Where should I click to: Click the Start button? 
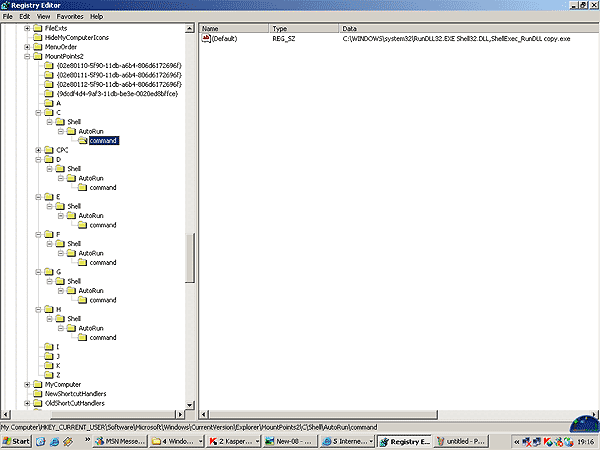pyautogui.click(x=16, y=441)
